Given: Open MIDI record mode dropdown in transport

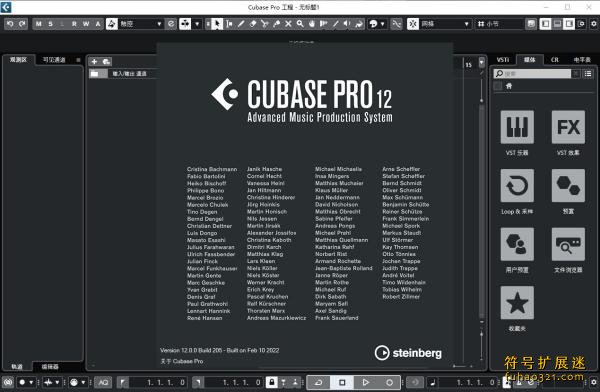Looking at the screenshot, I should pos(83,382).
